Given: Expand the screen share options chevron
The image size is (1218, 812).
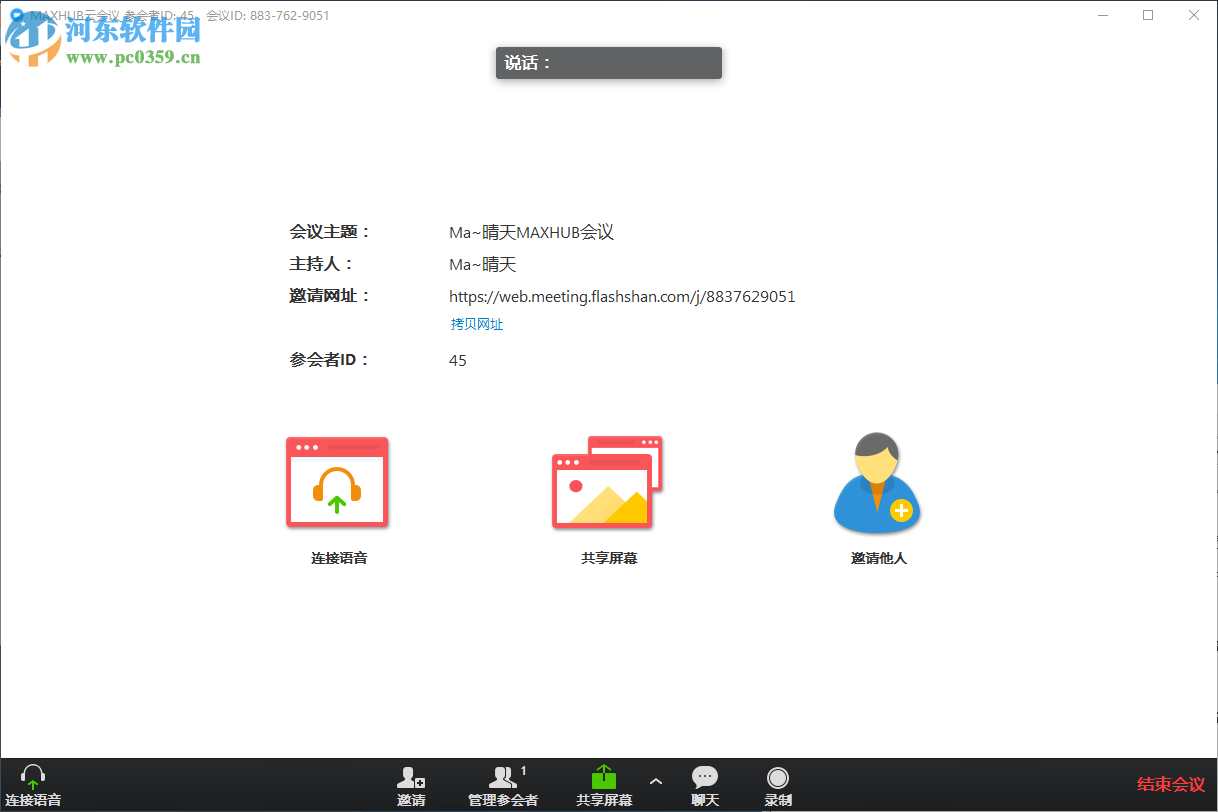Looking at the screenshot, I should (656, 783).
